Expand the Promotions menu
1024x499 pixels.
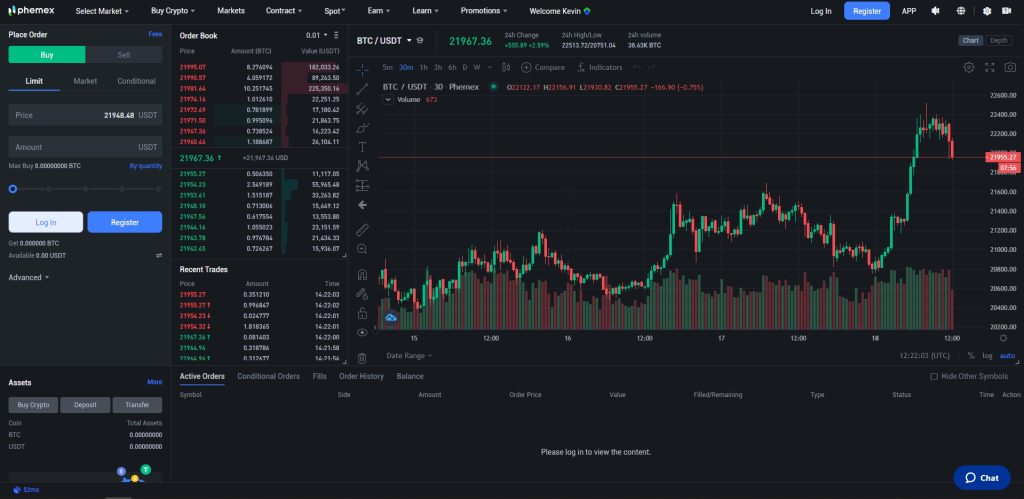tap(484, 11)
